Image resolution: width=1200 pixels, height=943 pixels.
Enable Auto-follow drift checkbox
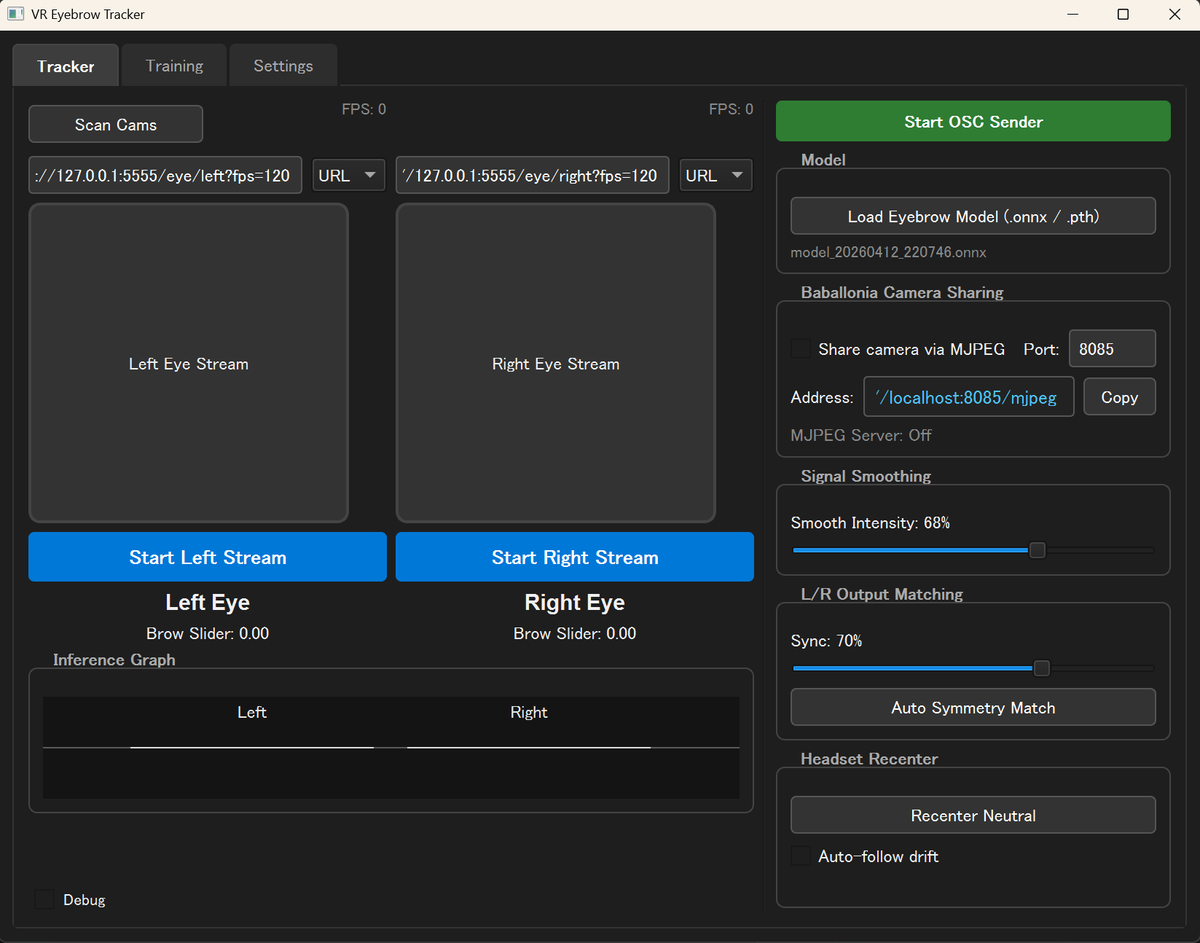tap(801, 856)
